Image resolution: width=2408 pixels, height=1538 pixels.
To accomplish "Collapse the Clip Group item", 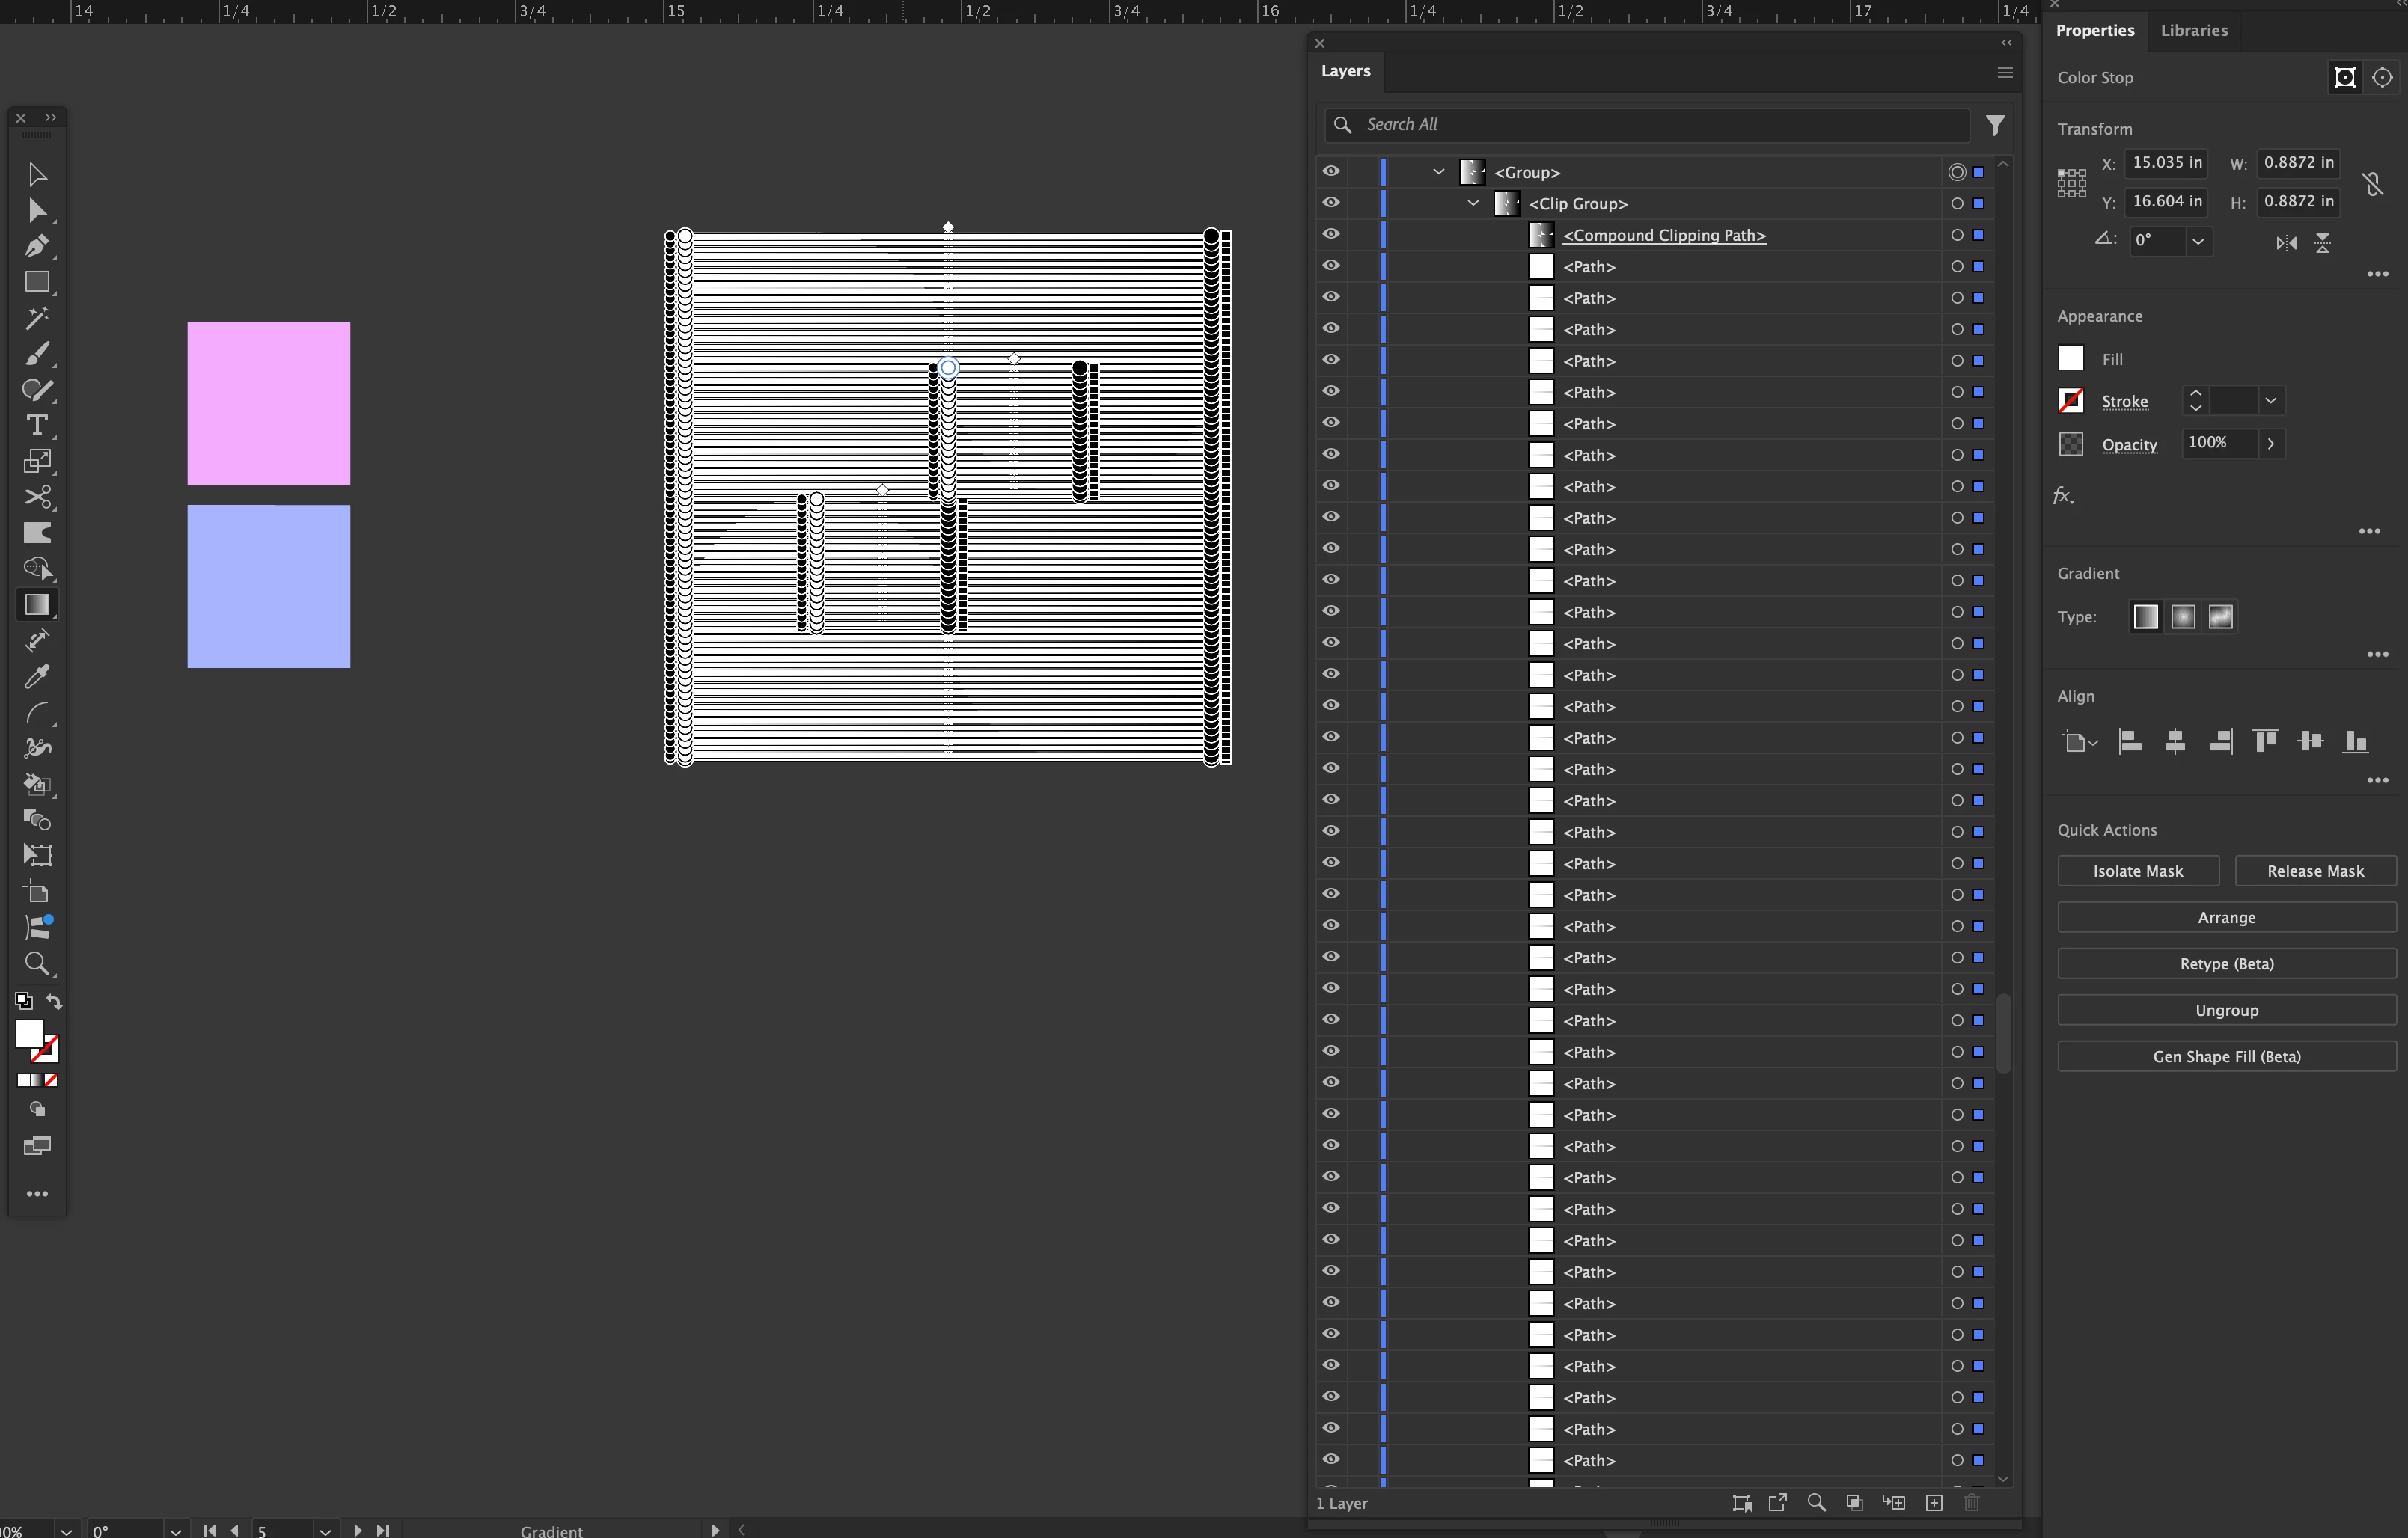I will 1473,204.
